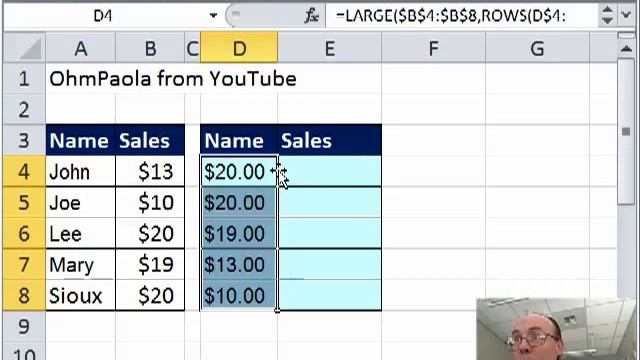Click Lee's sales value $20
Viewport: 640px width, 360px height.
[150, 233]
